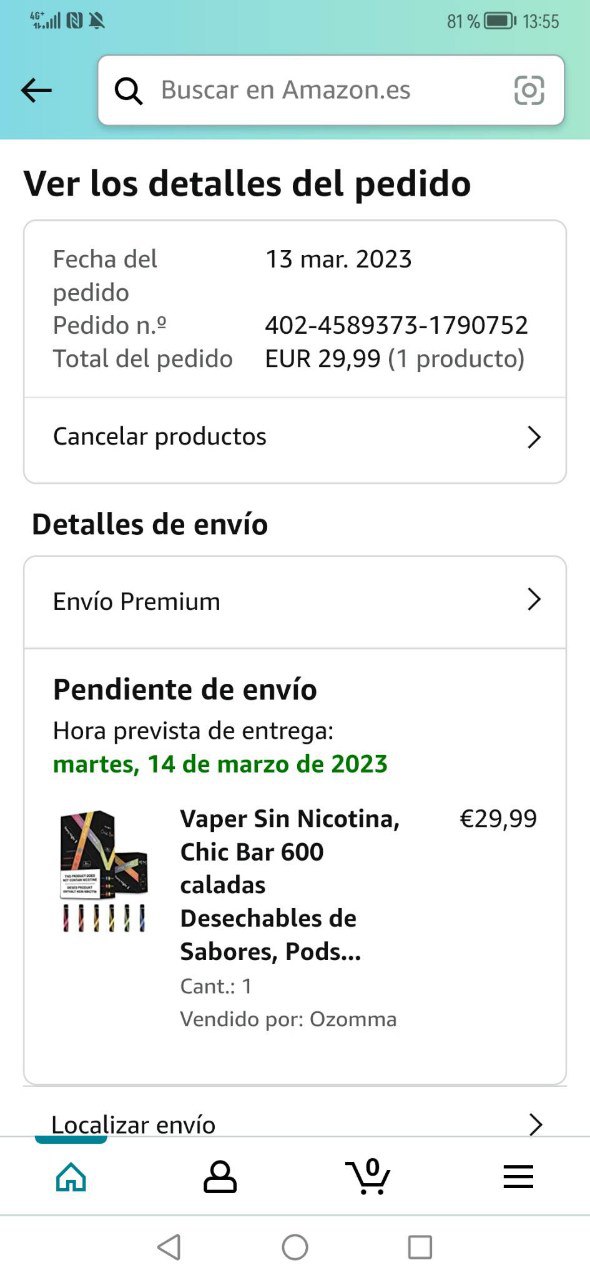Expand Envío Premium chevron
This screenshot has width=590, height=1280.
(x=534, y=600)
